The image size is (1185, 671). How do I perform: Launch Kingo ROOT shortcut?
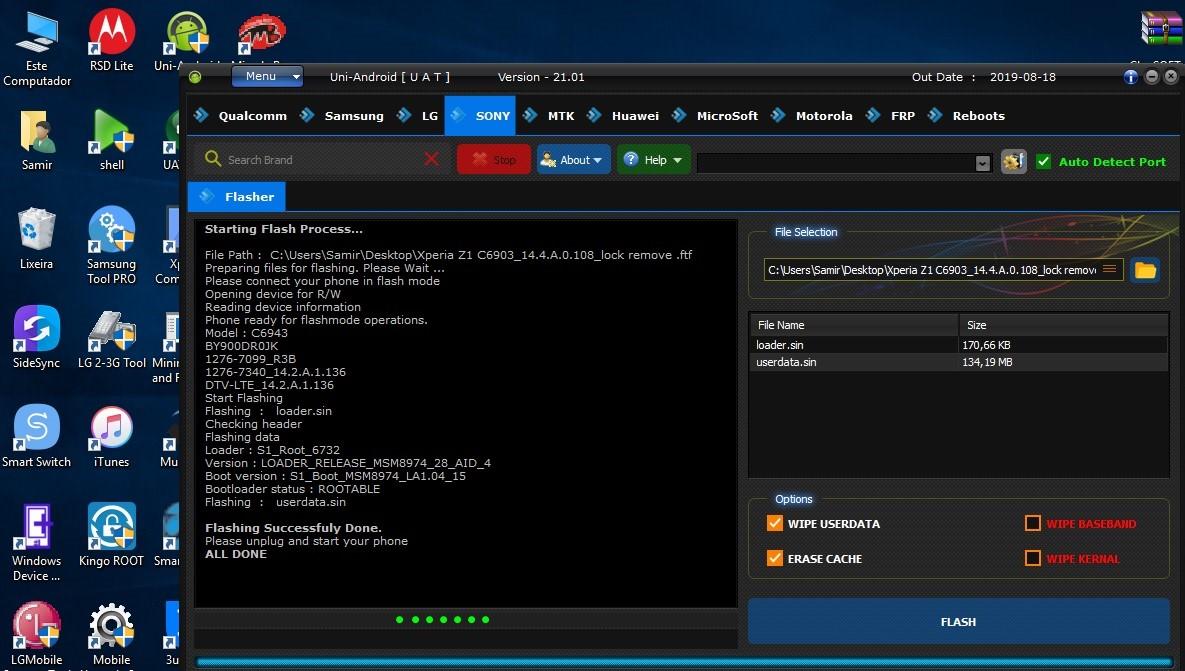(x=111, y=535)
